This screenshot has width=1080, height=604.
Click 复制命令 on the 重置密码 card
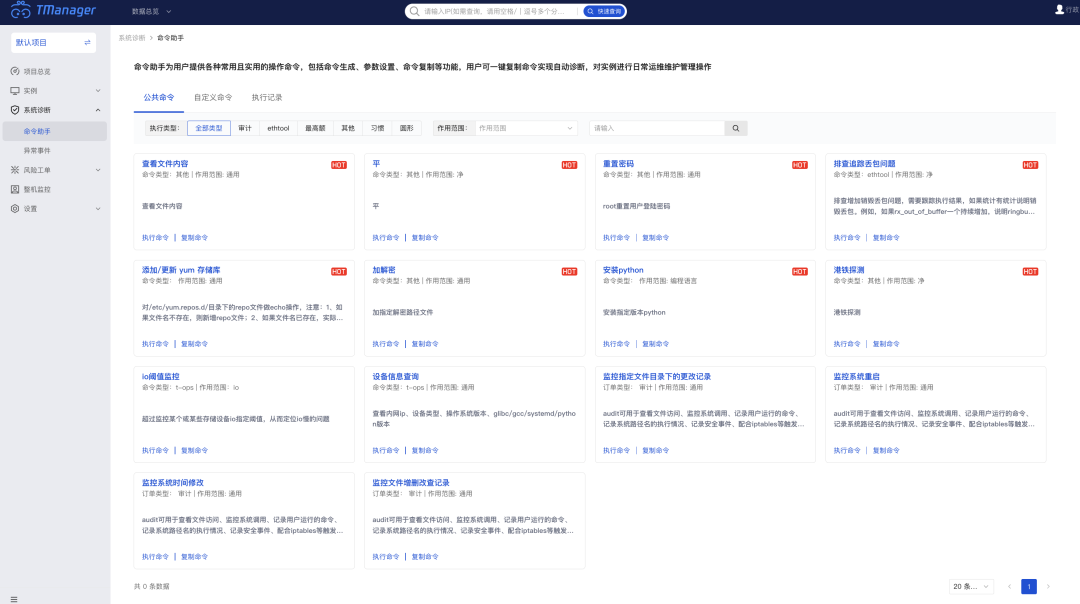[x=655, y=238]
